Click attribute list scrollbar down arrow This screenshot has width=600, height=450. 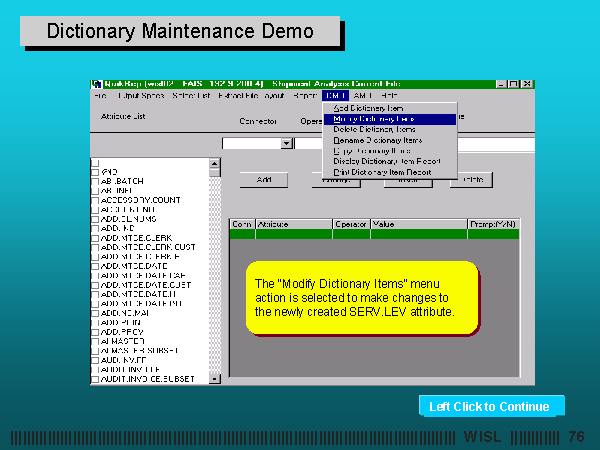pyautogui.click(x=215, y=379)
